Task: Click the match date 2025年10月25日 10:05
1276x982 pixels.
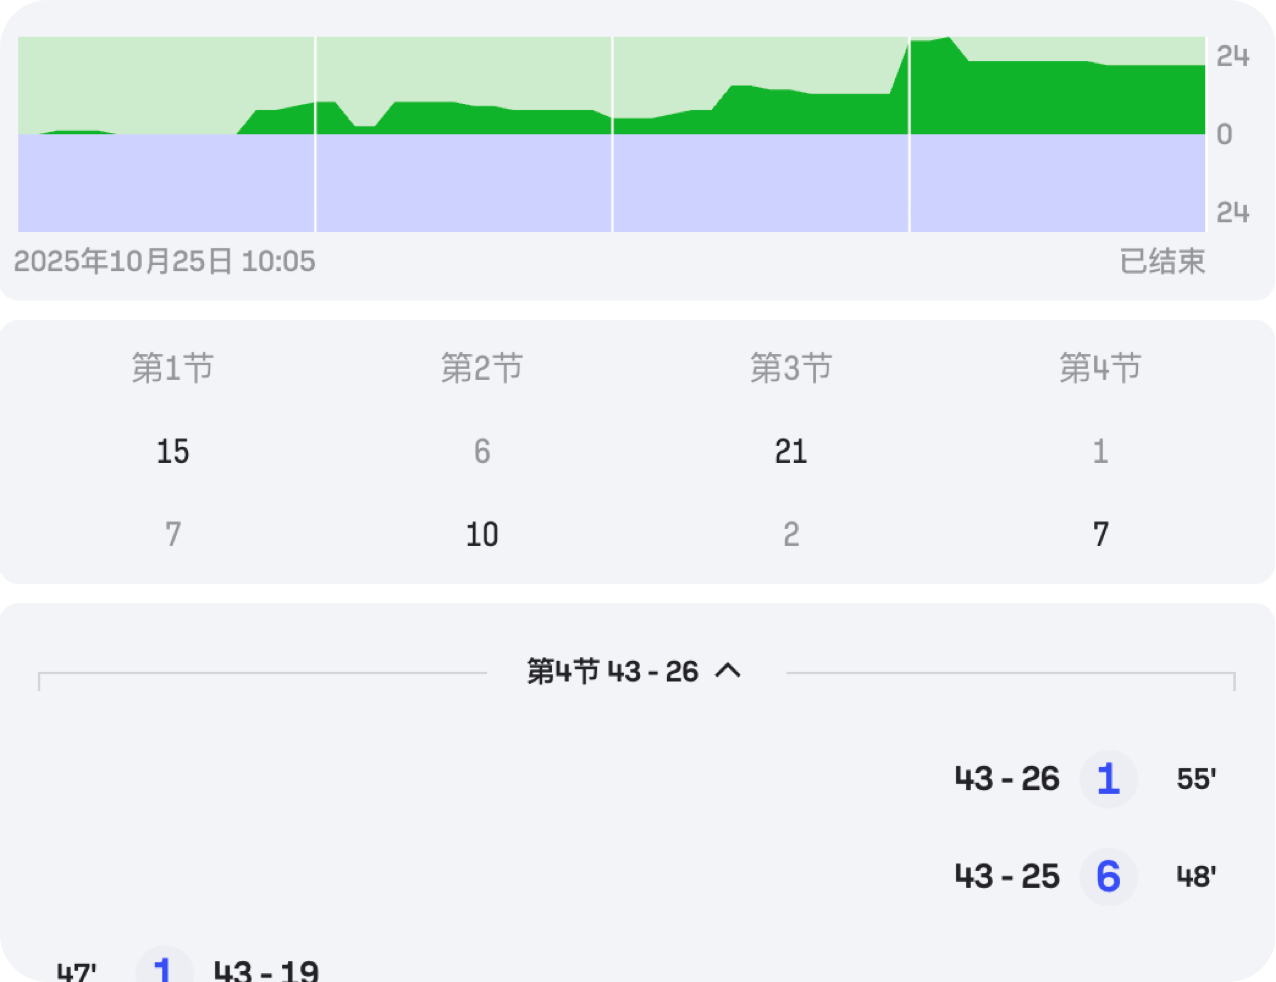Action: [x=165, y=262]
